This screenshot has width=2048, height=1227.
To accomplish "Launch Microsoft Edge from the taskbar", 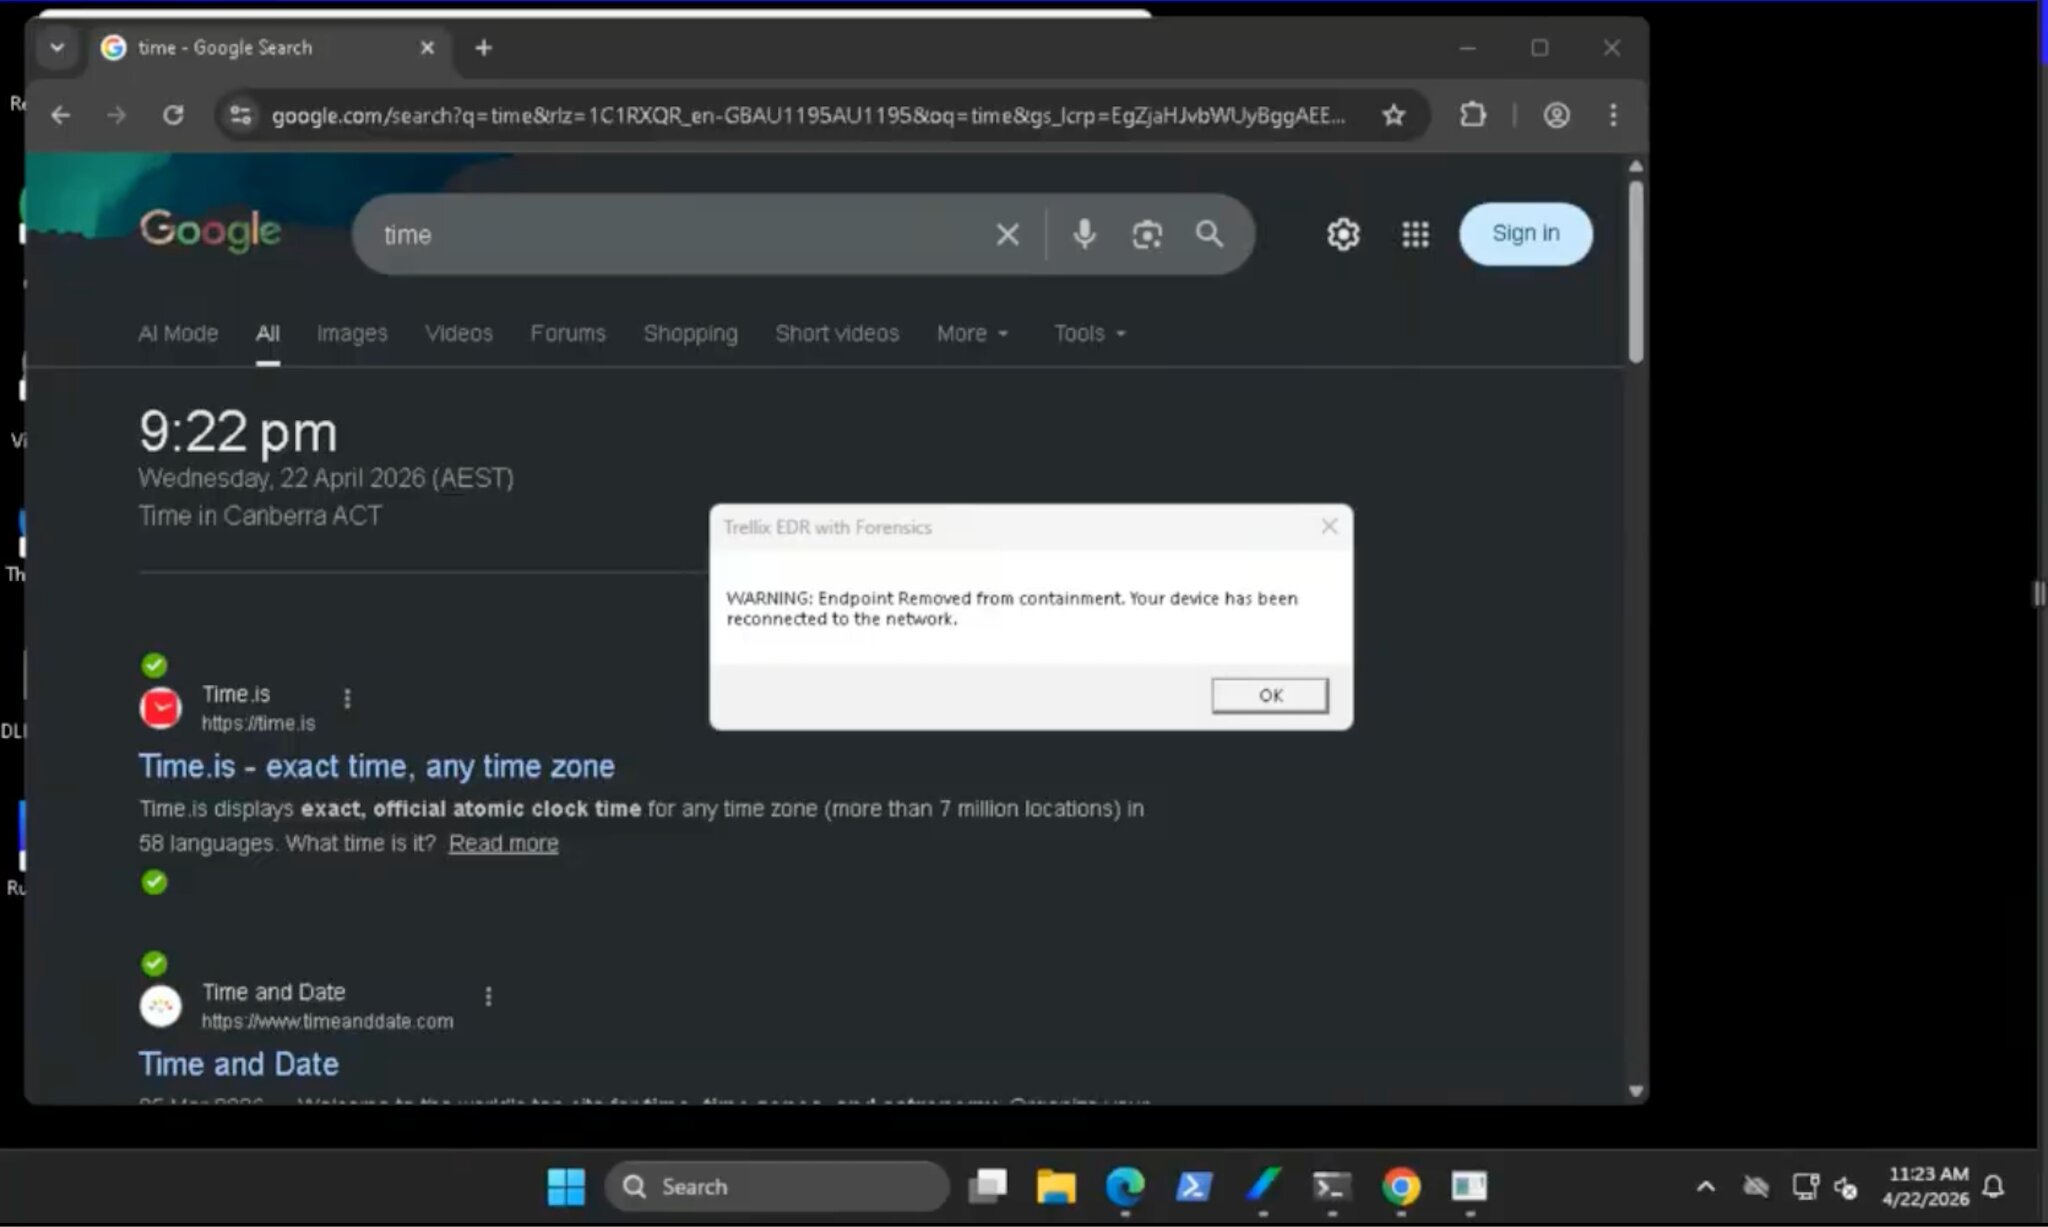I will point(1125,1187).
